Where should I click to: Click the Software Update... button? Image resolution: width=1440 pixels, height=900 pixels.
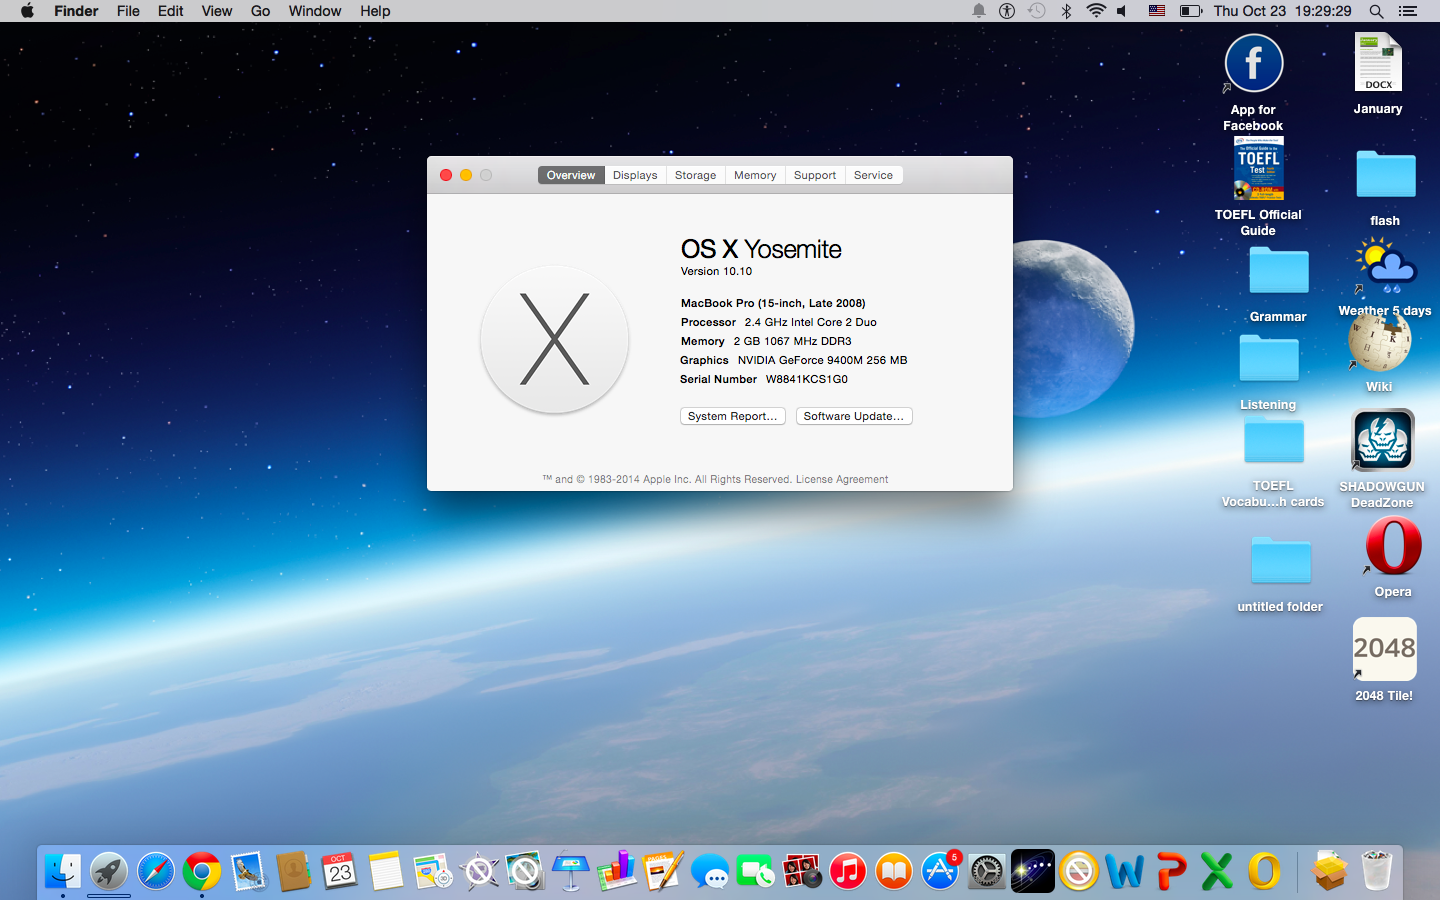(x=854, y=416)
